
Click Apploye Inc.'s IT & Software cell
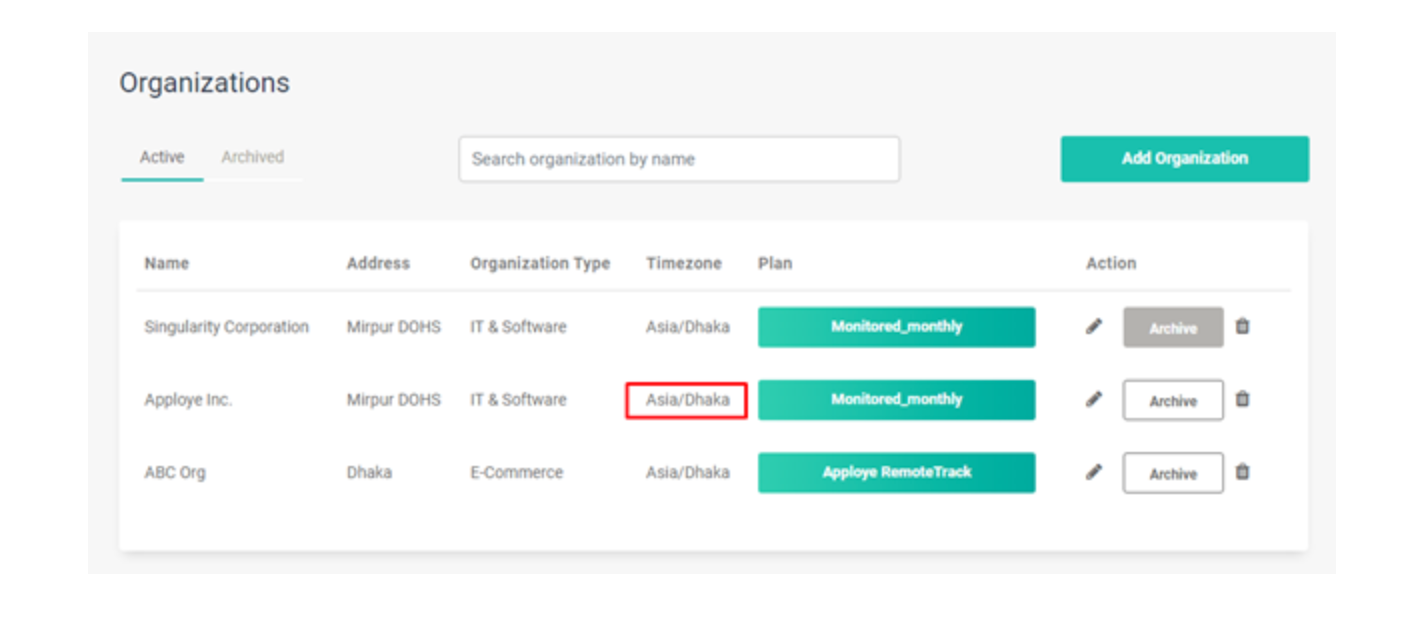click(518, 400)
